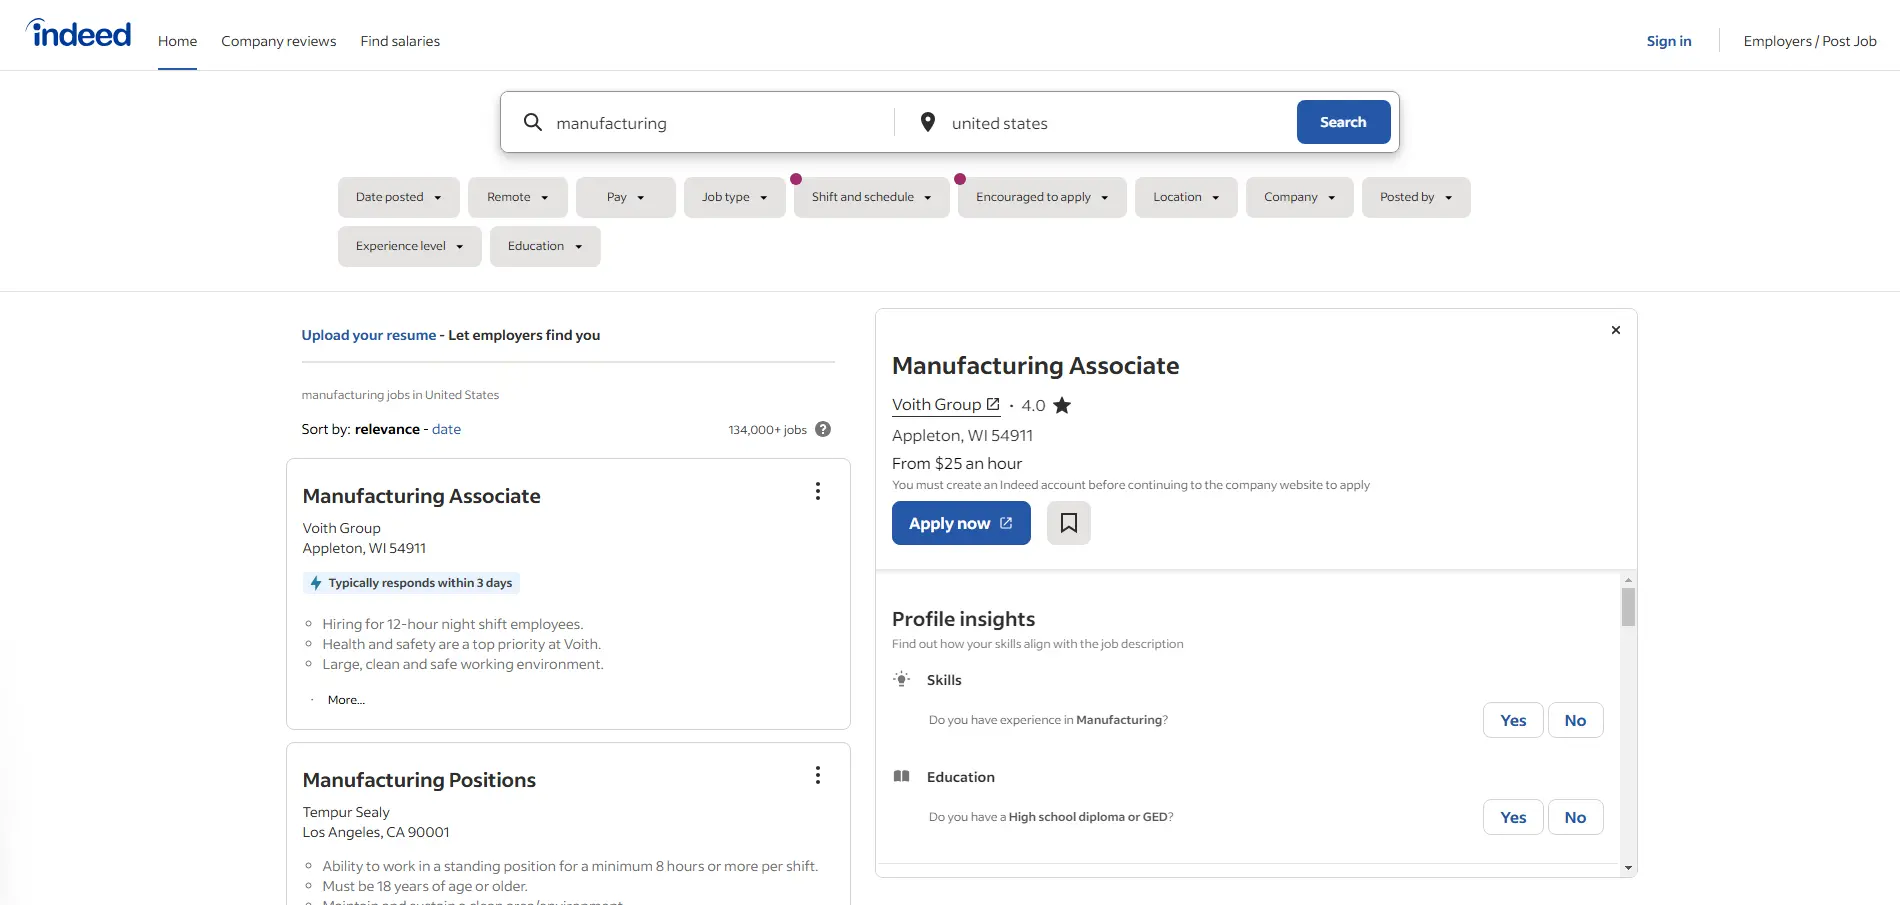Click the Skills lightbulb icon
The image size is (1900, 905).
[902, 679]
